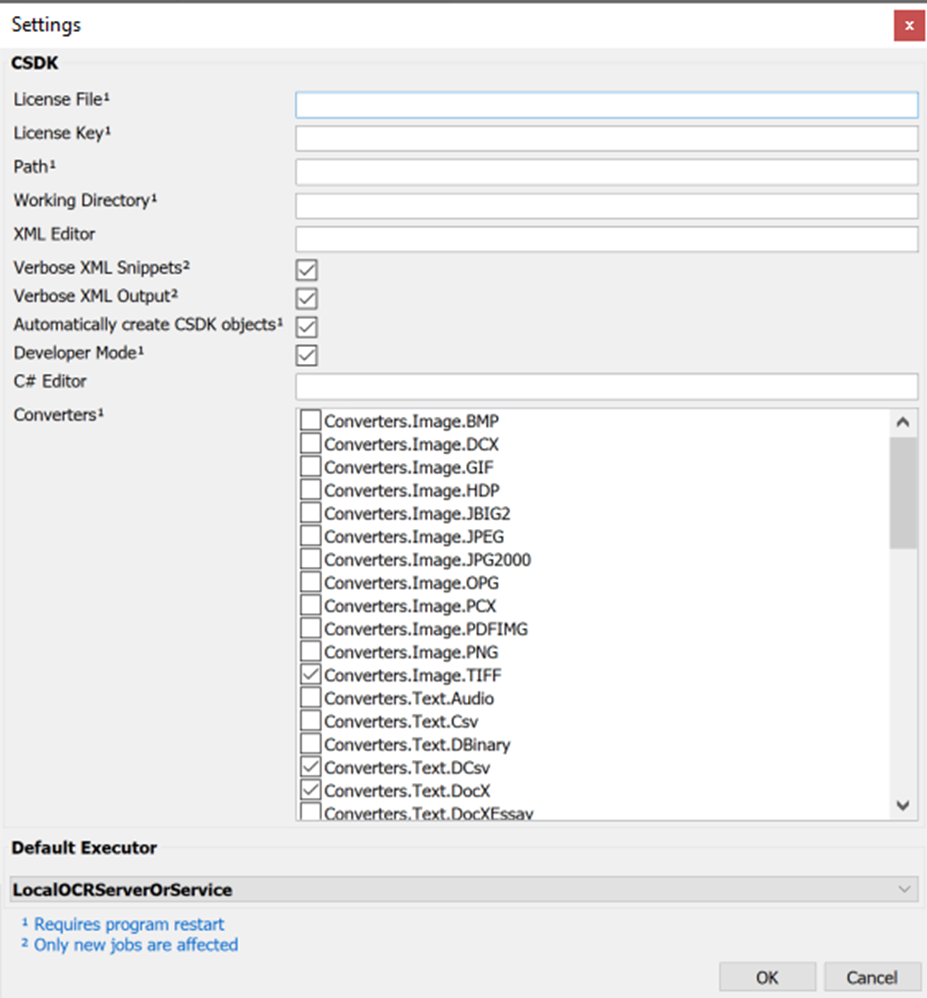Disable Verbose XML Output

pyautogui.click(x=306, y=298)
